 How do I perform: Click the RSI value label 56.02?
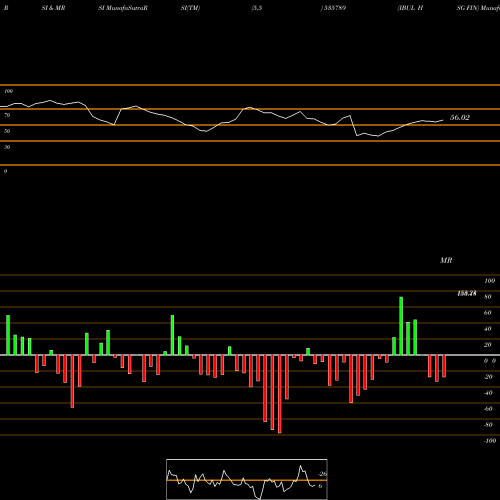pos(460,118)
